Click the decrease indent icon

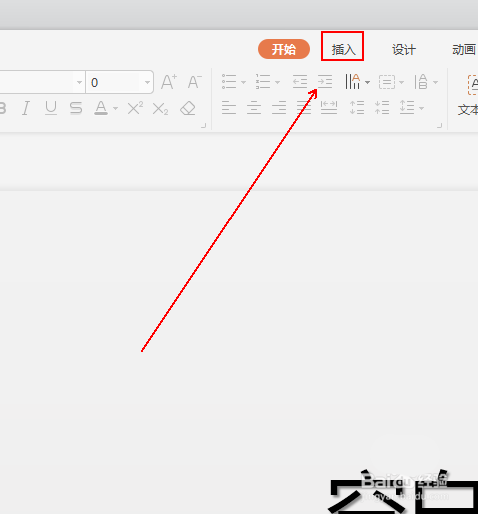pos(300,82)
